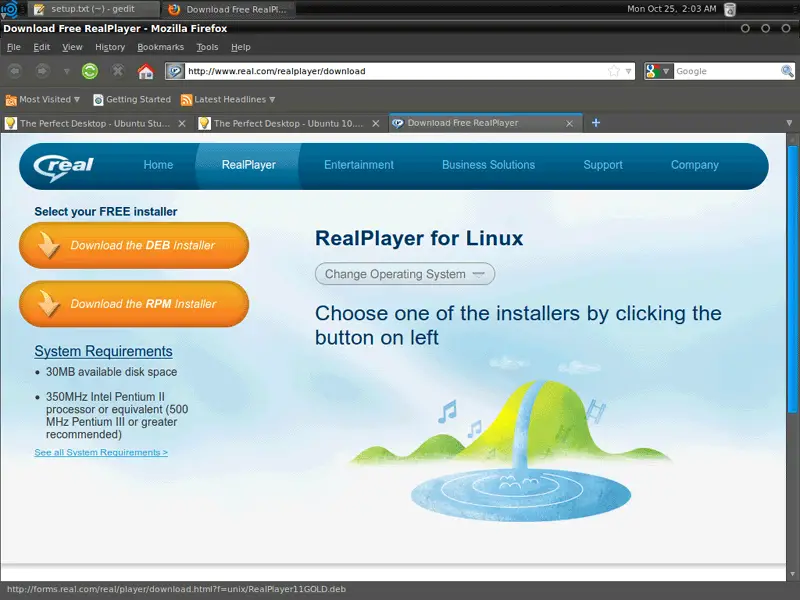Click the stop loading button
The height and width of the screenshot is (600, 800).
tap(118, 71)
